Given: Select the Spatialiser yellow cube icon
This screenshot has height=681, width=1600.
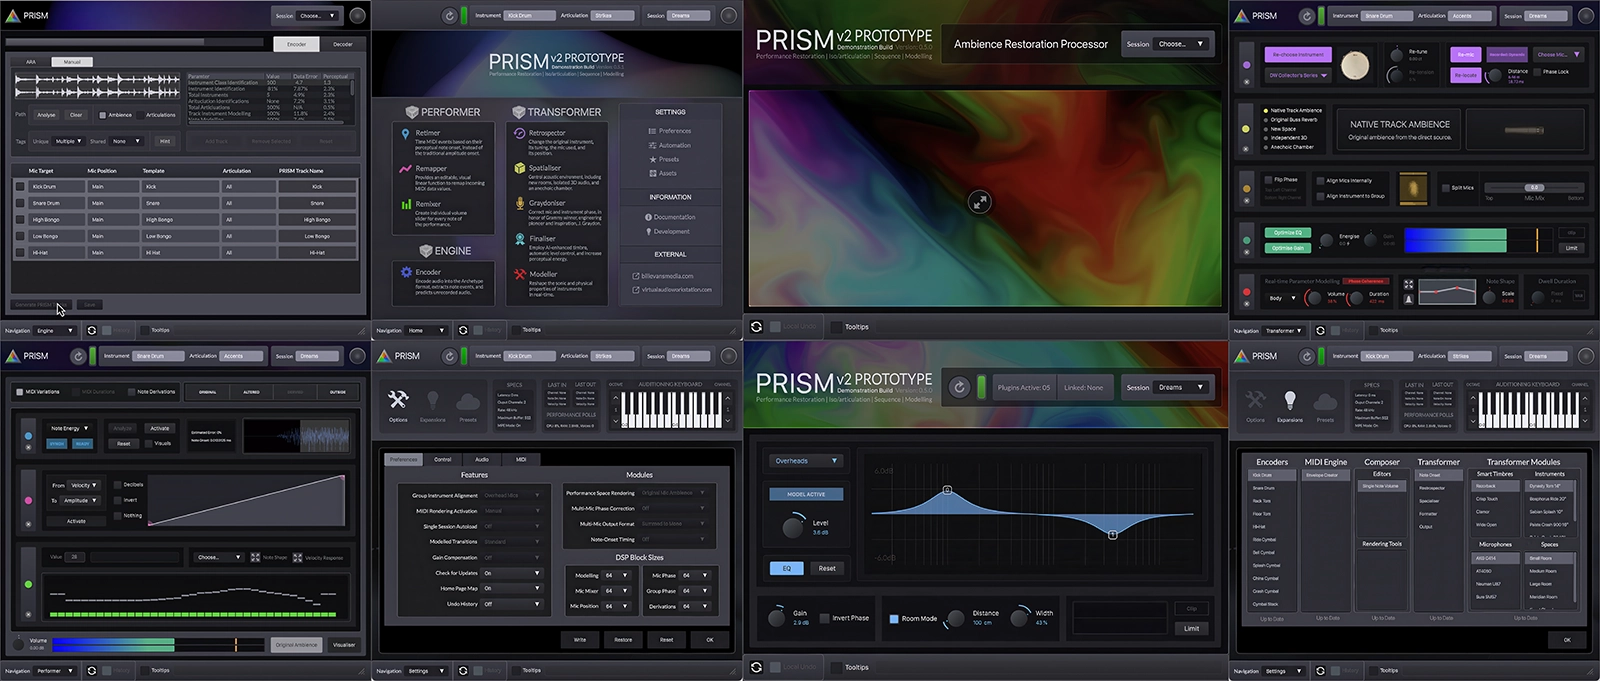Looking at the screenshot, I should click(519, 168).
